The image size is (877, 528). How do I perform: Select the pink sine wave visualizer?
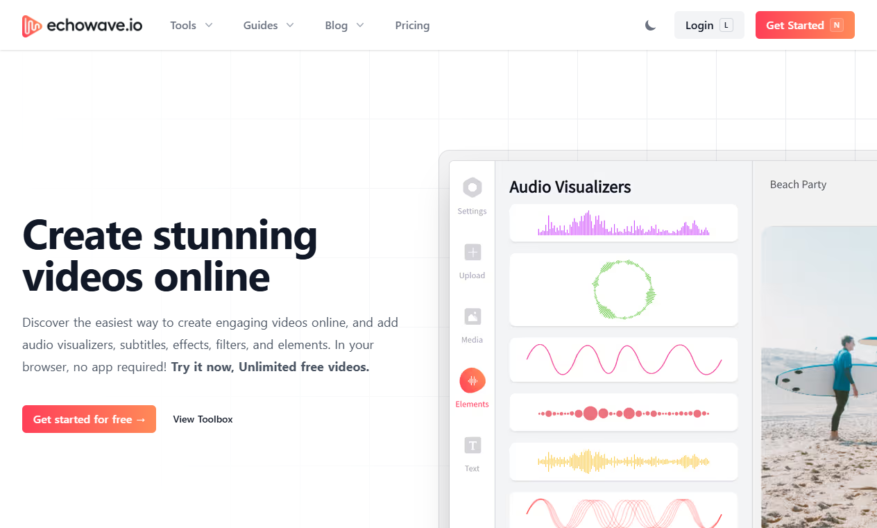[x=624, y=360]
